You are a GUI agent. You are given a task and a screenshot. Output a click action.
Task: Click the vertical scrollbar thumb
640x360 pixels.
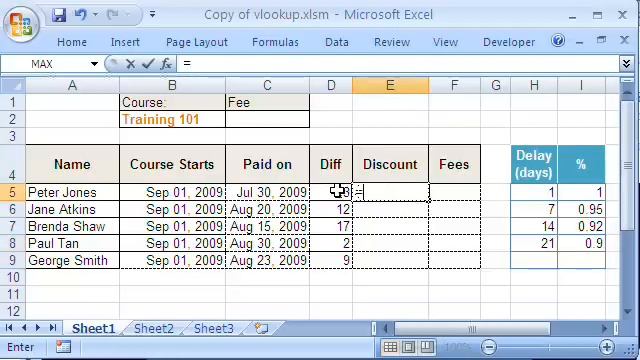pyautogui.click(x=628, y=165)
